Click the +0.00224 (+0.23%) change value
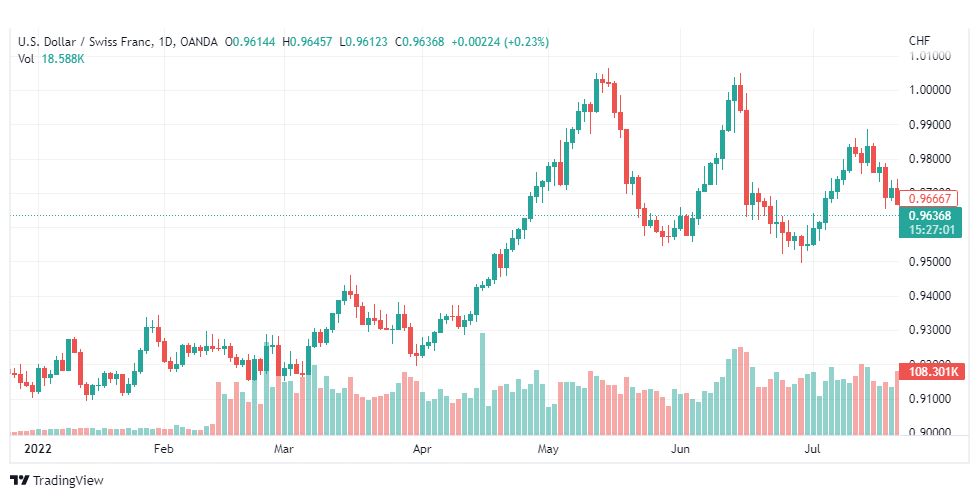 coord(500,42)
